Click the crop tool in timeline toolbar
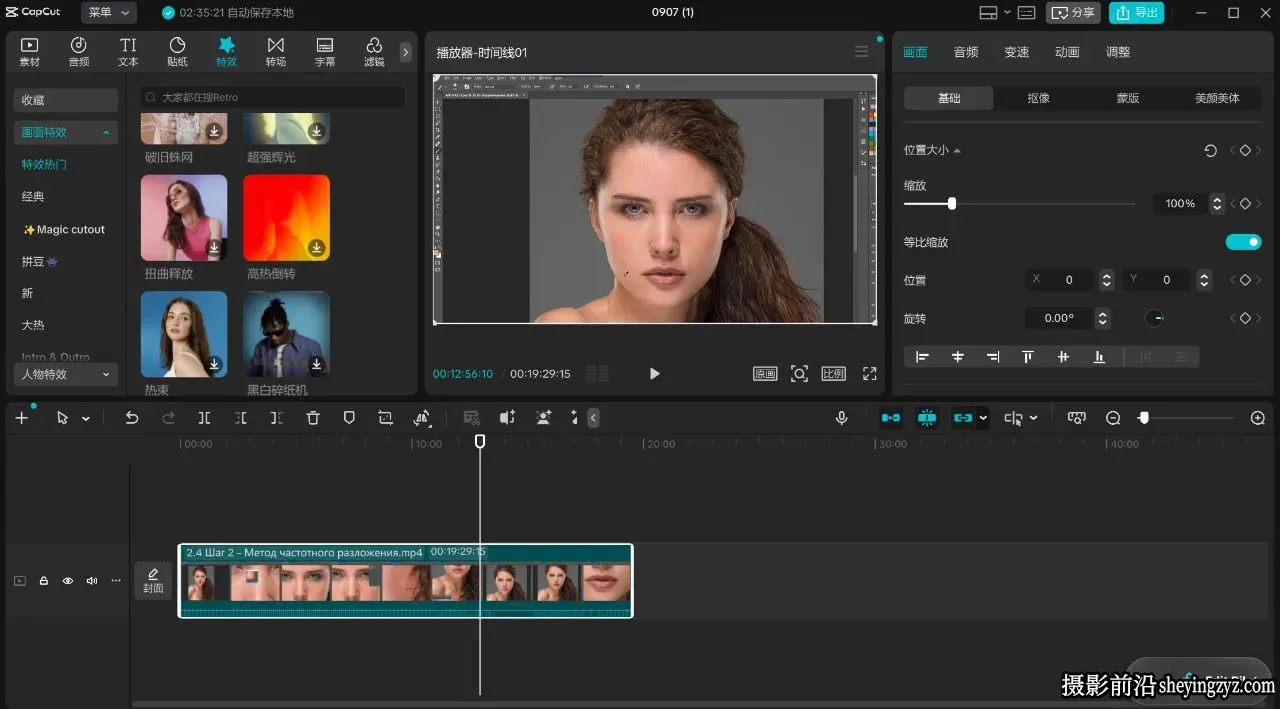The image size is (1280, 709). [x=385, y=418]
